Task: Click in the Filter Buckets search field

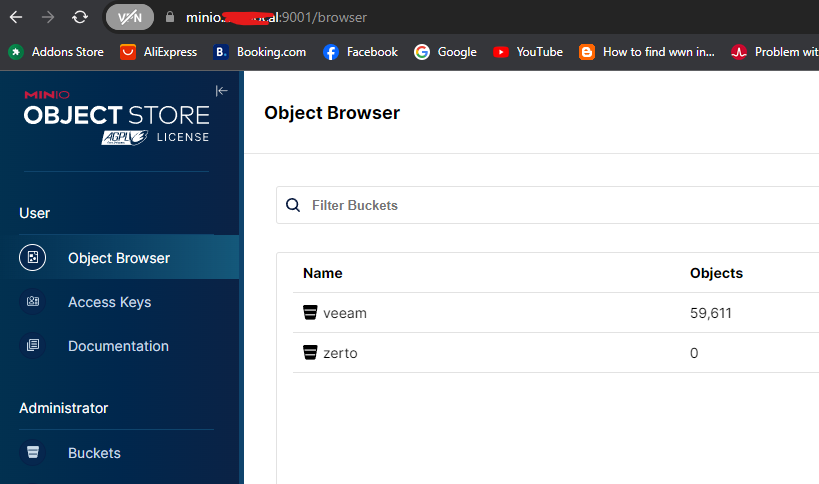Action: (547, 205)
